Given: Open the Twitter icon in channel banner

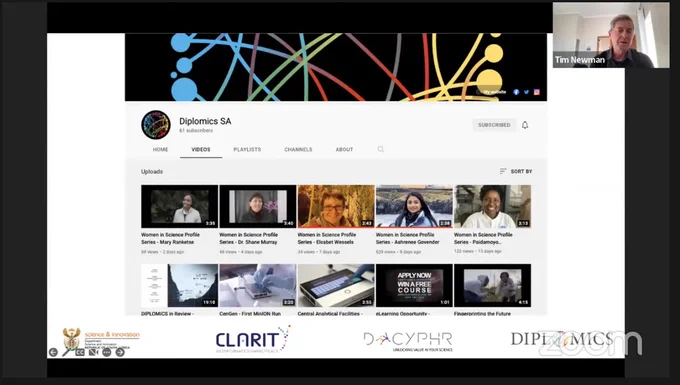Looking at the screenshot, I should pos(526,92).
